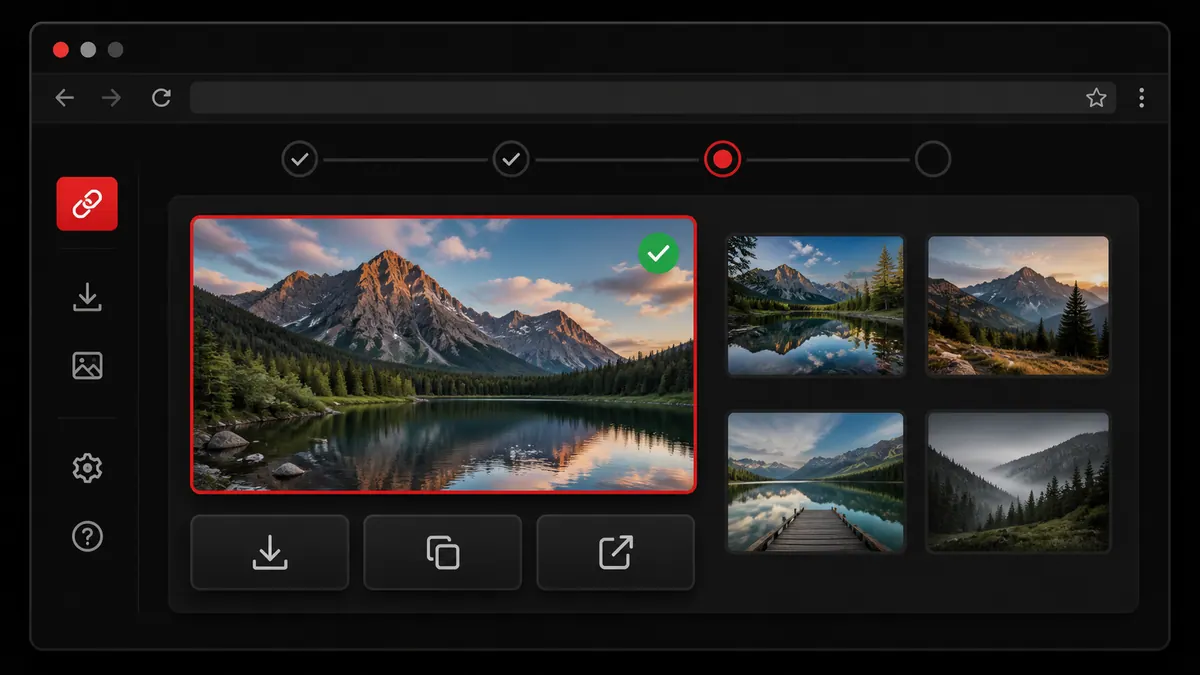1200x675 pixels.
Task: Close the window with the red dot
Action: click(61, 49)
